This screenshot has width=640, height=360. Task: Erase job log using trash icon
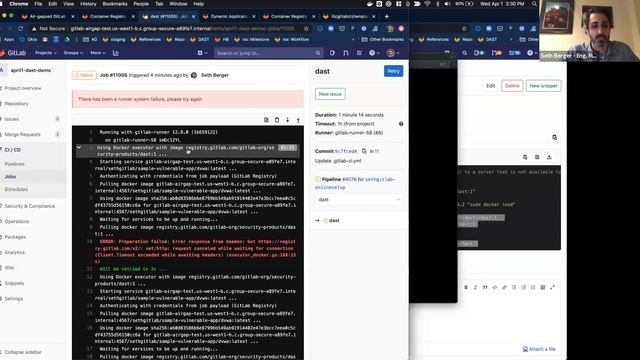[277, 120]
